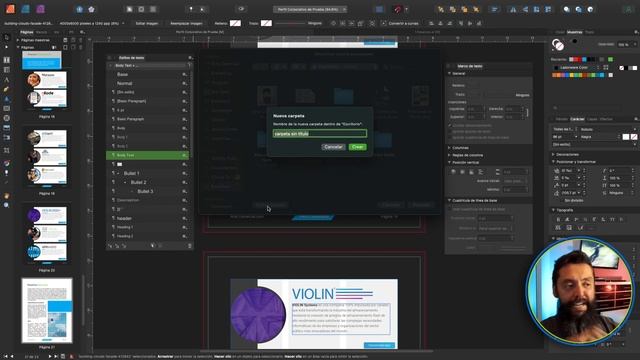Switch to the Publisher persona icon
Screen dimensions: 640x360
click(10, 9)
